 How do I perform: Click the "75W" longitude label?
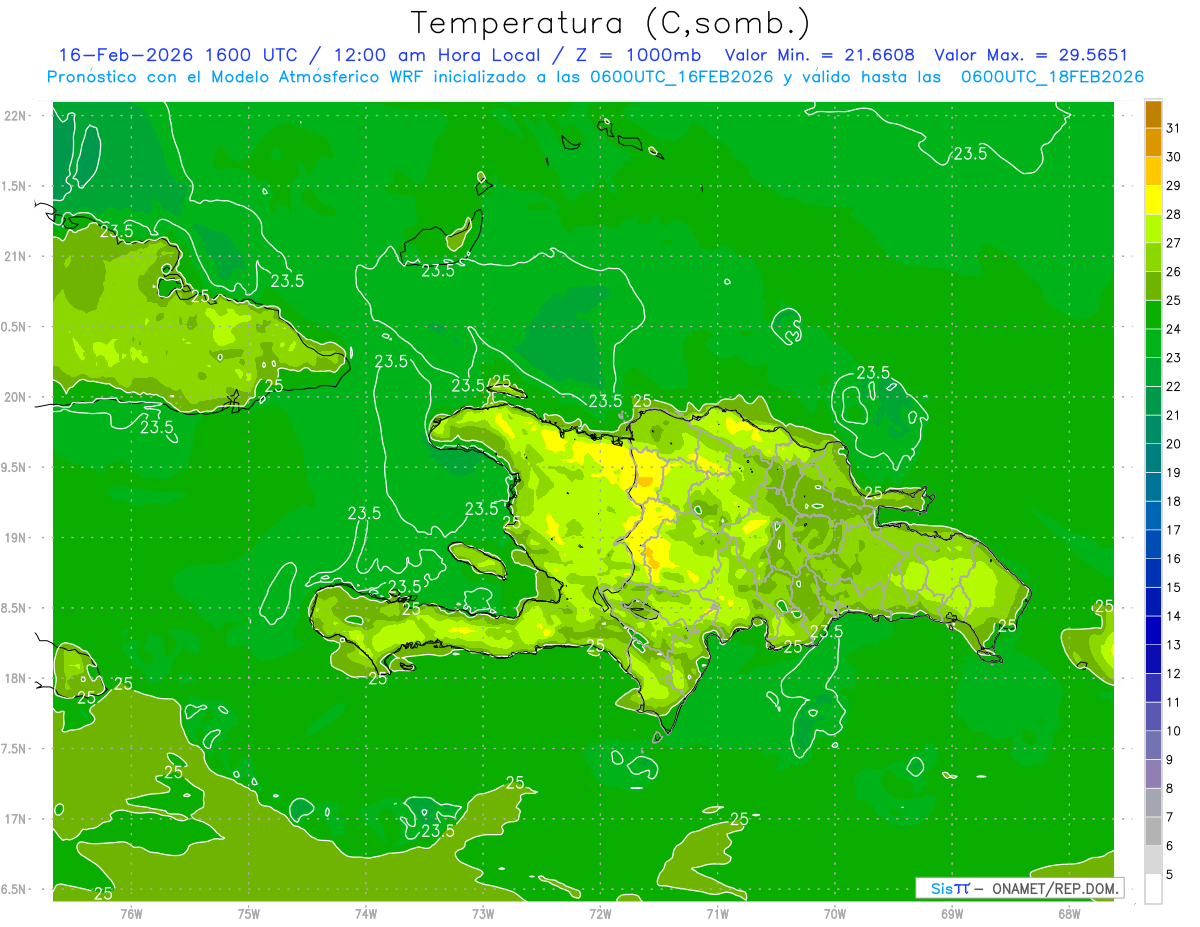tap(249, 914)
